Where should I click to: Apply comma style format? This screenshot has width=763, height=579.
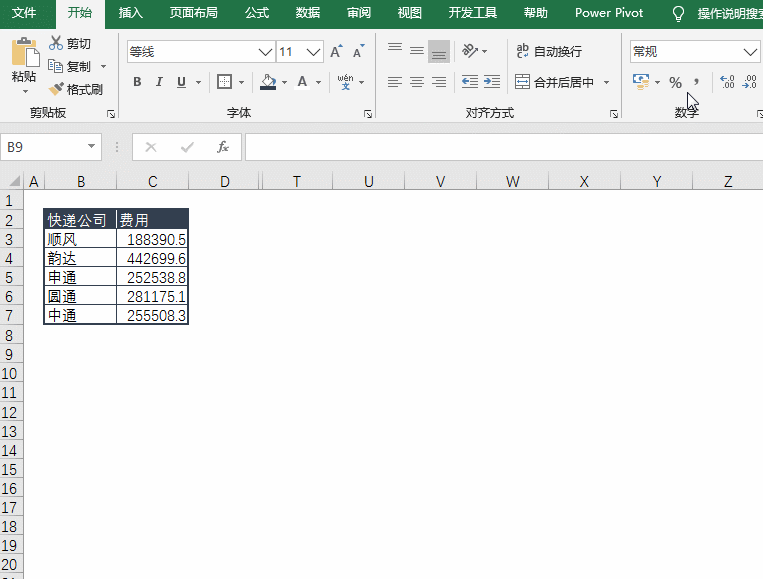pos(696,82)
